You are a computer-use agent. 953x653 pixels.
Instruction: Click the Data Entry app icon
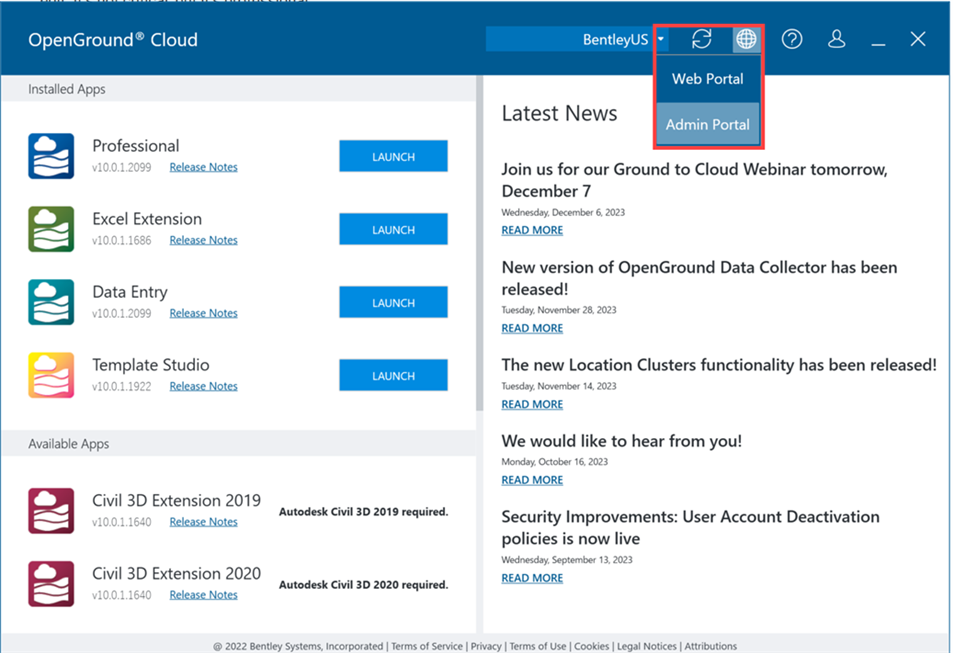click(51, 302)
